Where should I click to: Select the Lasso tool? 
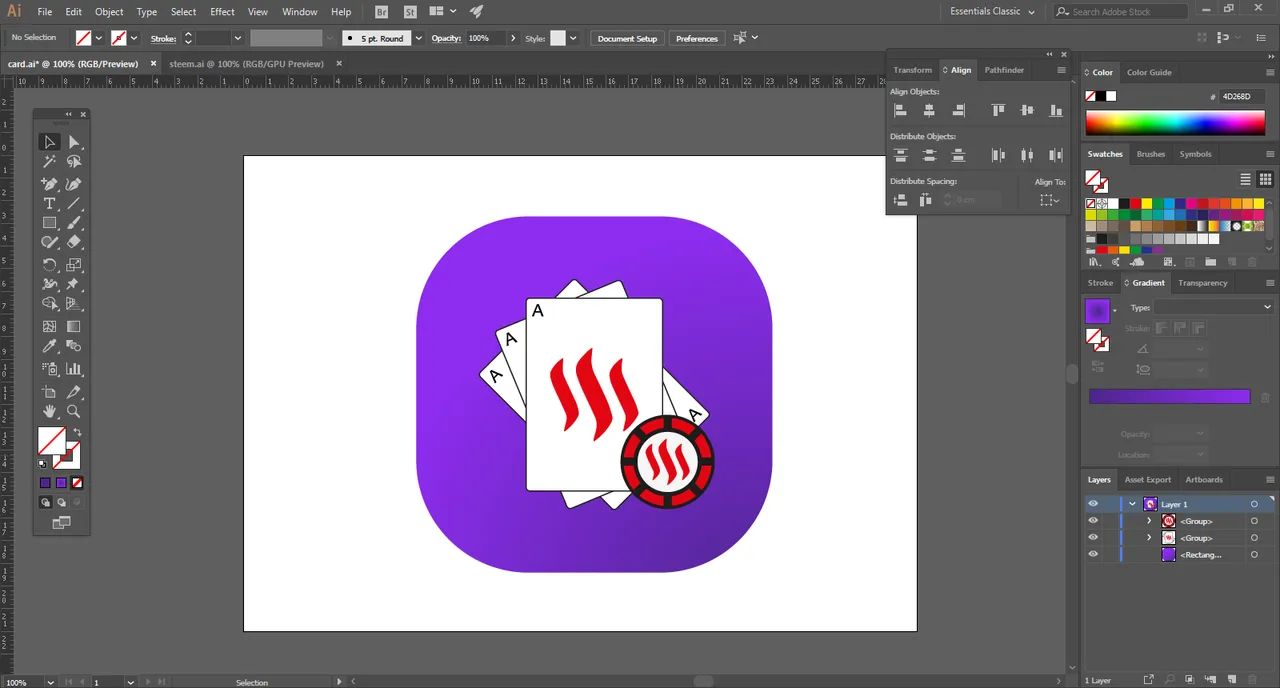coord(74,161)
